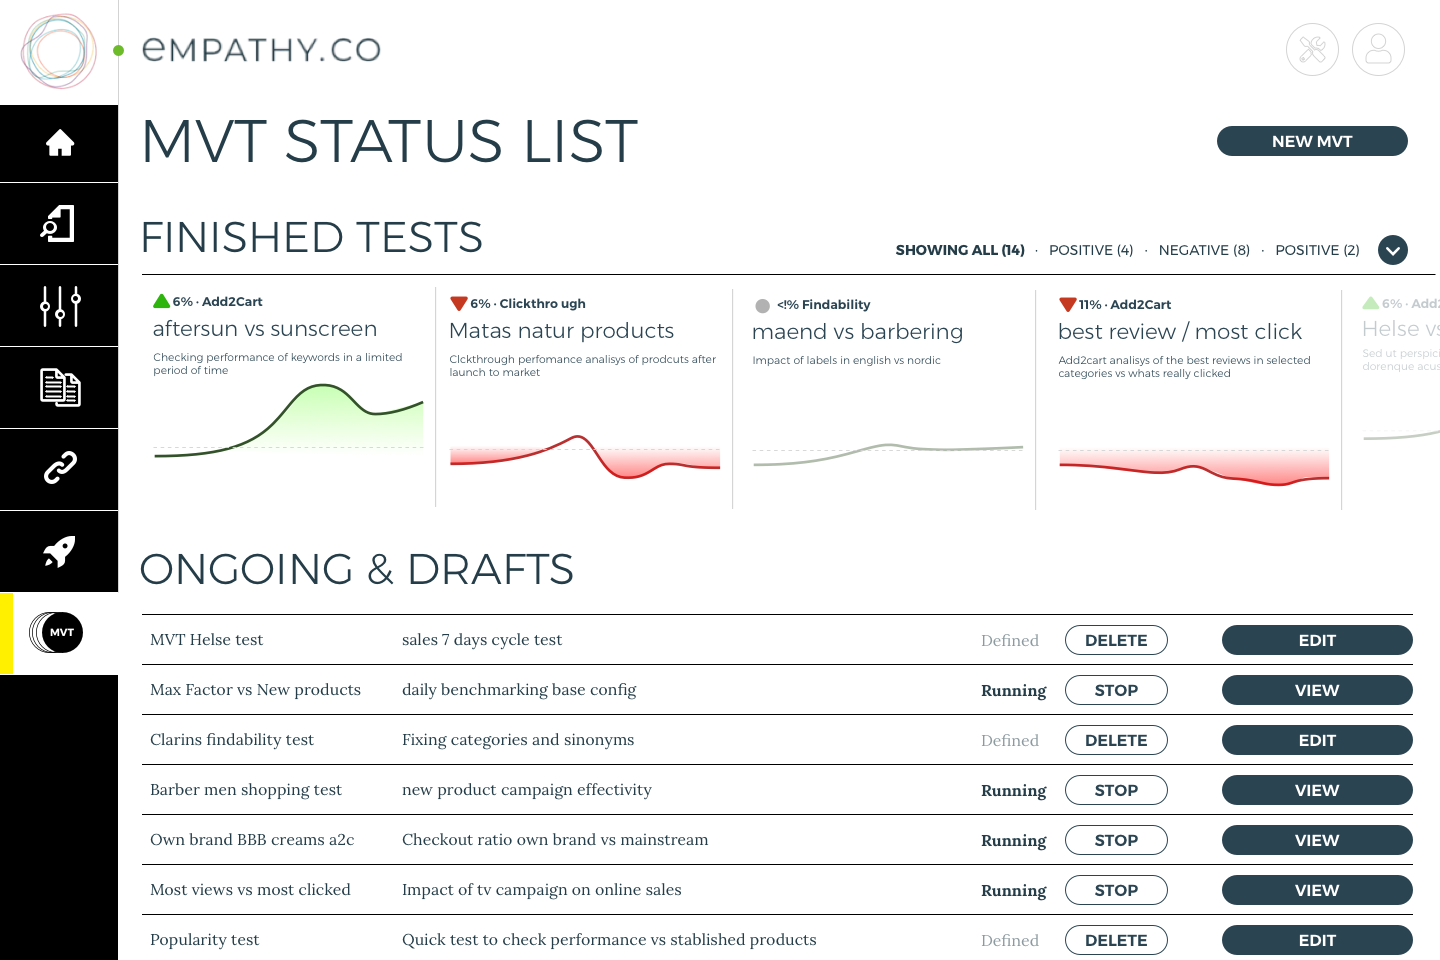Click the chain link sidebar icon
This screenshot has height=960, width=1440.
tap(59, 468)
